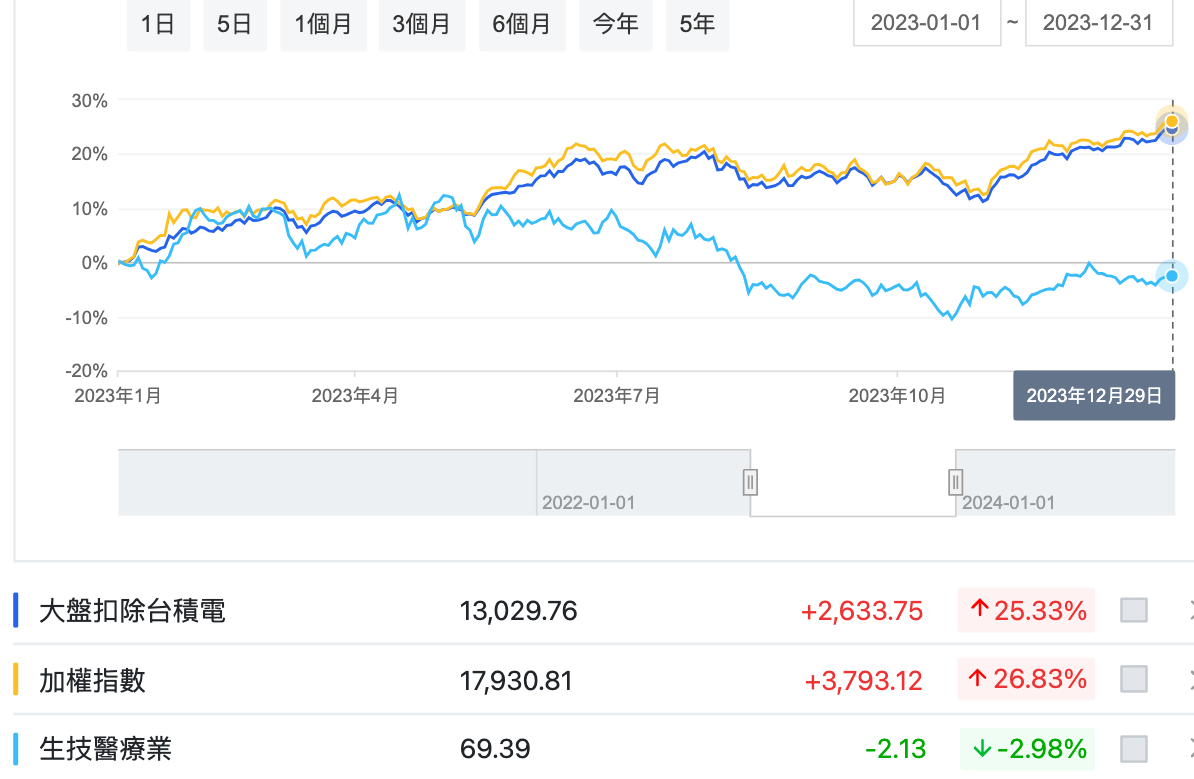
Task: Check the 生技醫療業 row checkbox
Action: [x=1134, y=748]
